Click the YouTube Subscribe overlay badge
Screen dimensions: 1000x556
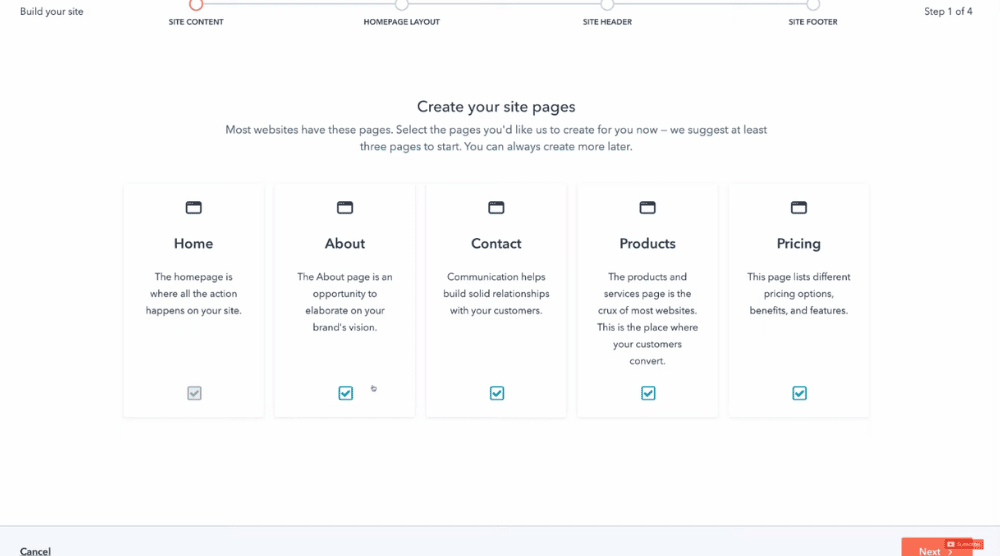tap(964, 544)
